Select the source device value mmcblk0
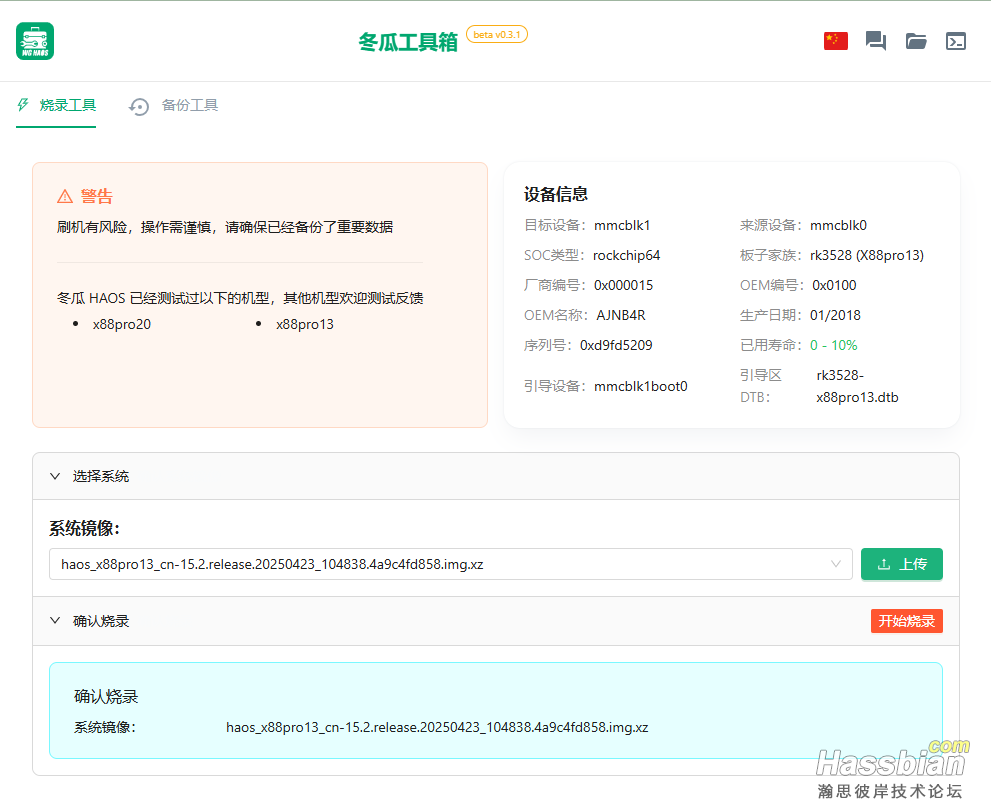This screenshot has width=991, height=809. click(x=839, y=226)
